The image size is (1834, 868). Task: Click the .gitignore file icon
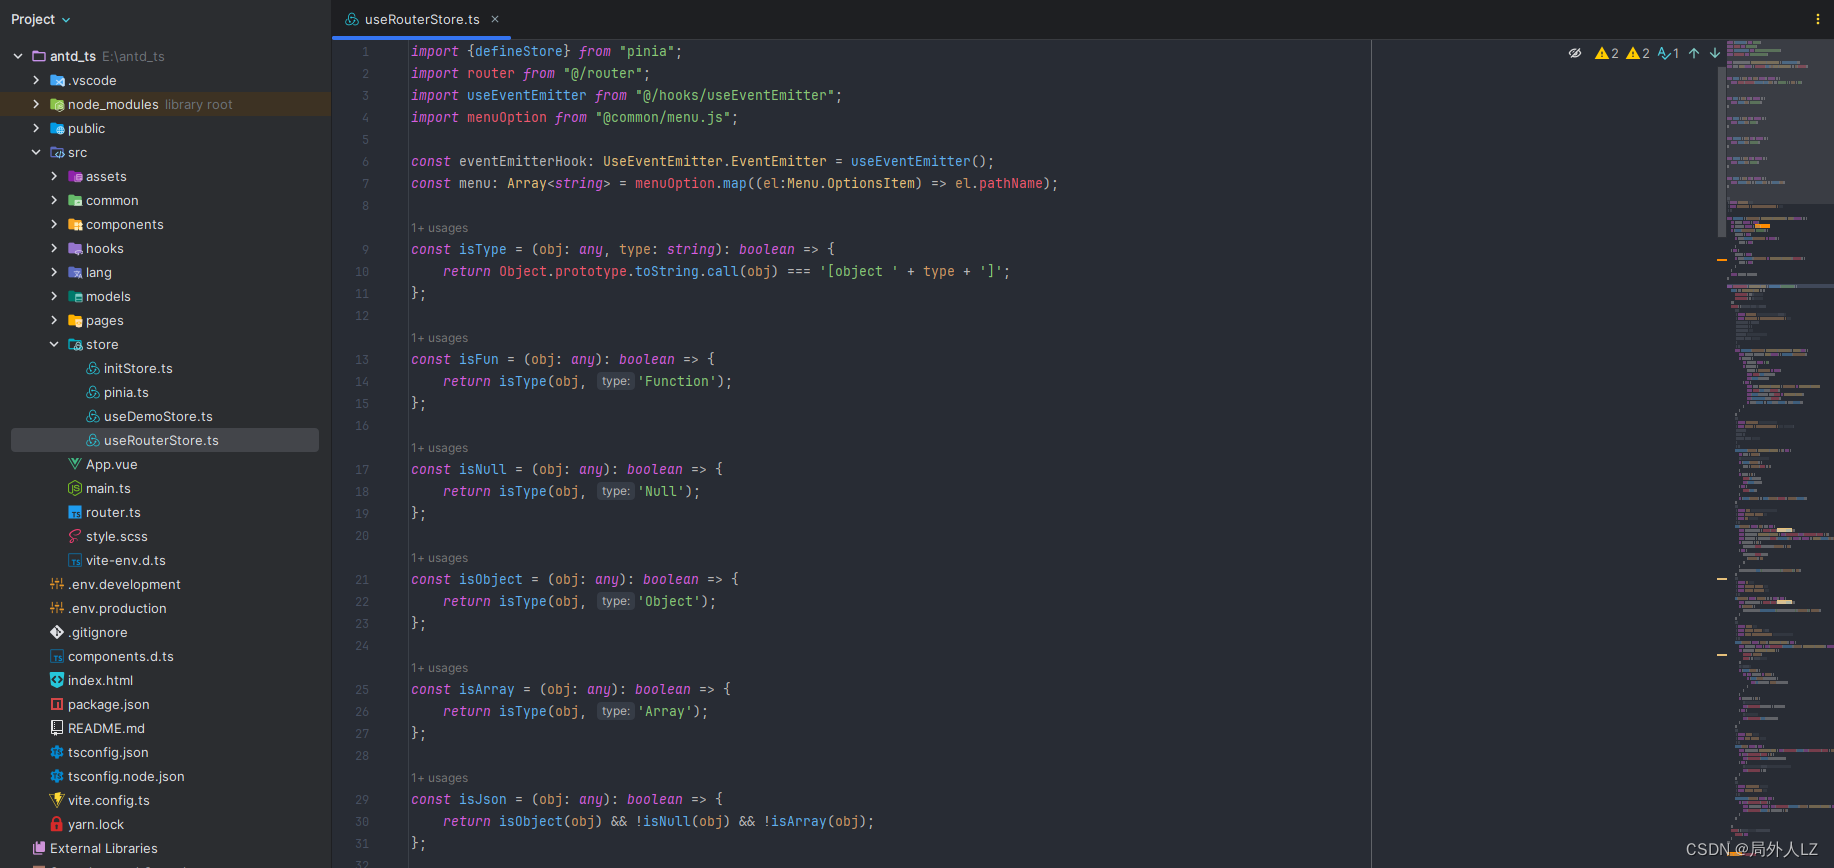pos(57,632)
